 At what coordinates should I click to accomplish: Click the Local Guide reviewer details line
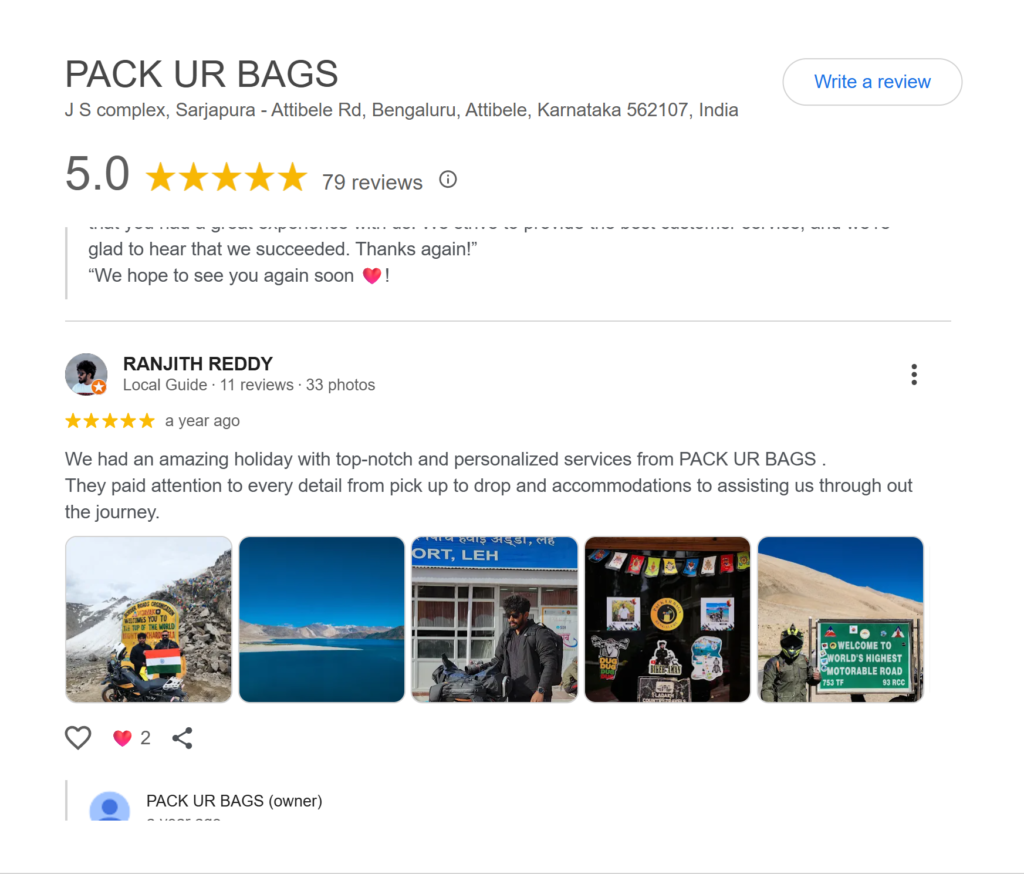249,385
